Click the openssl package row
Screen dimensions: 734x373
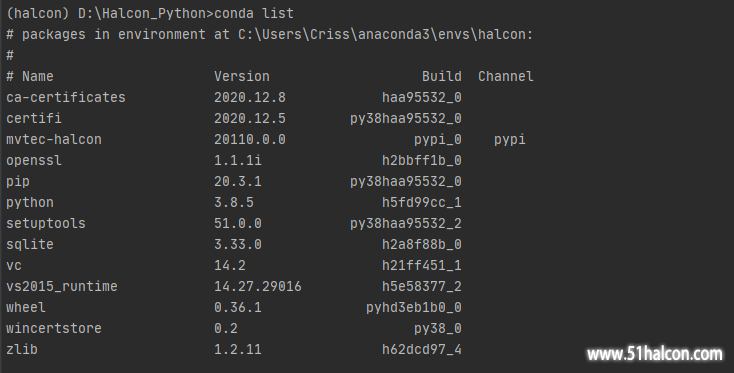coord(234,161)
